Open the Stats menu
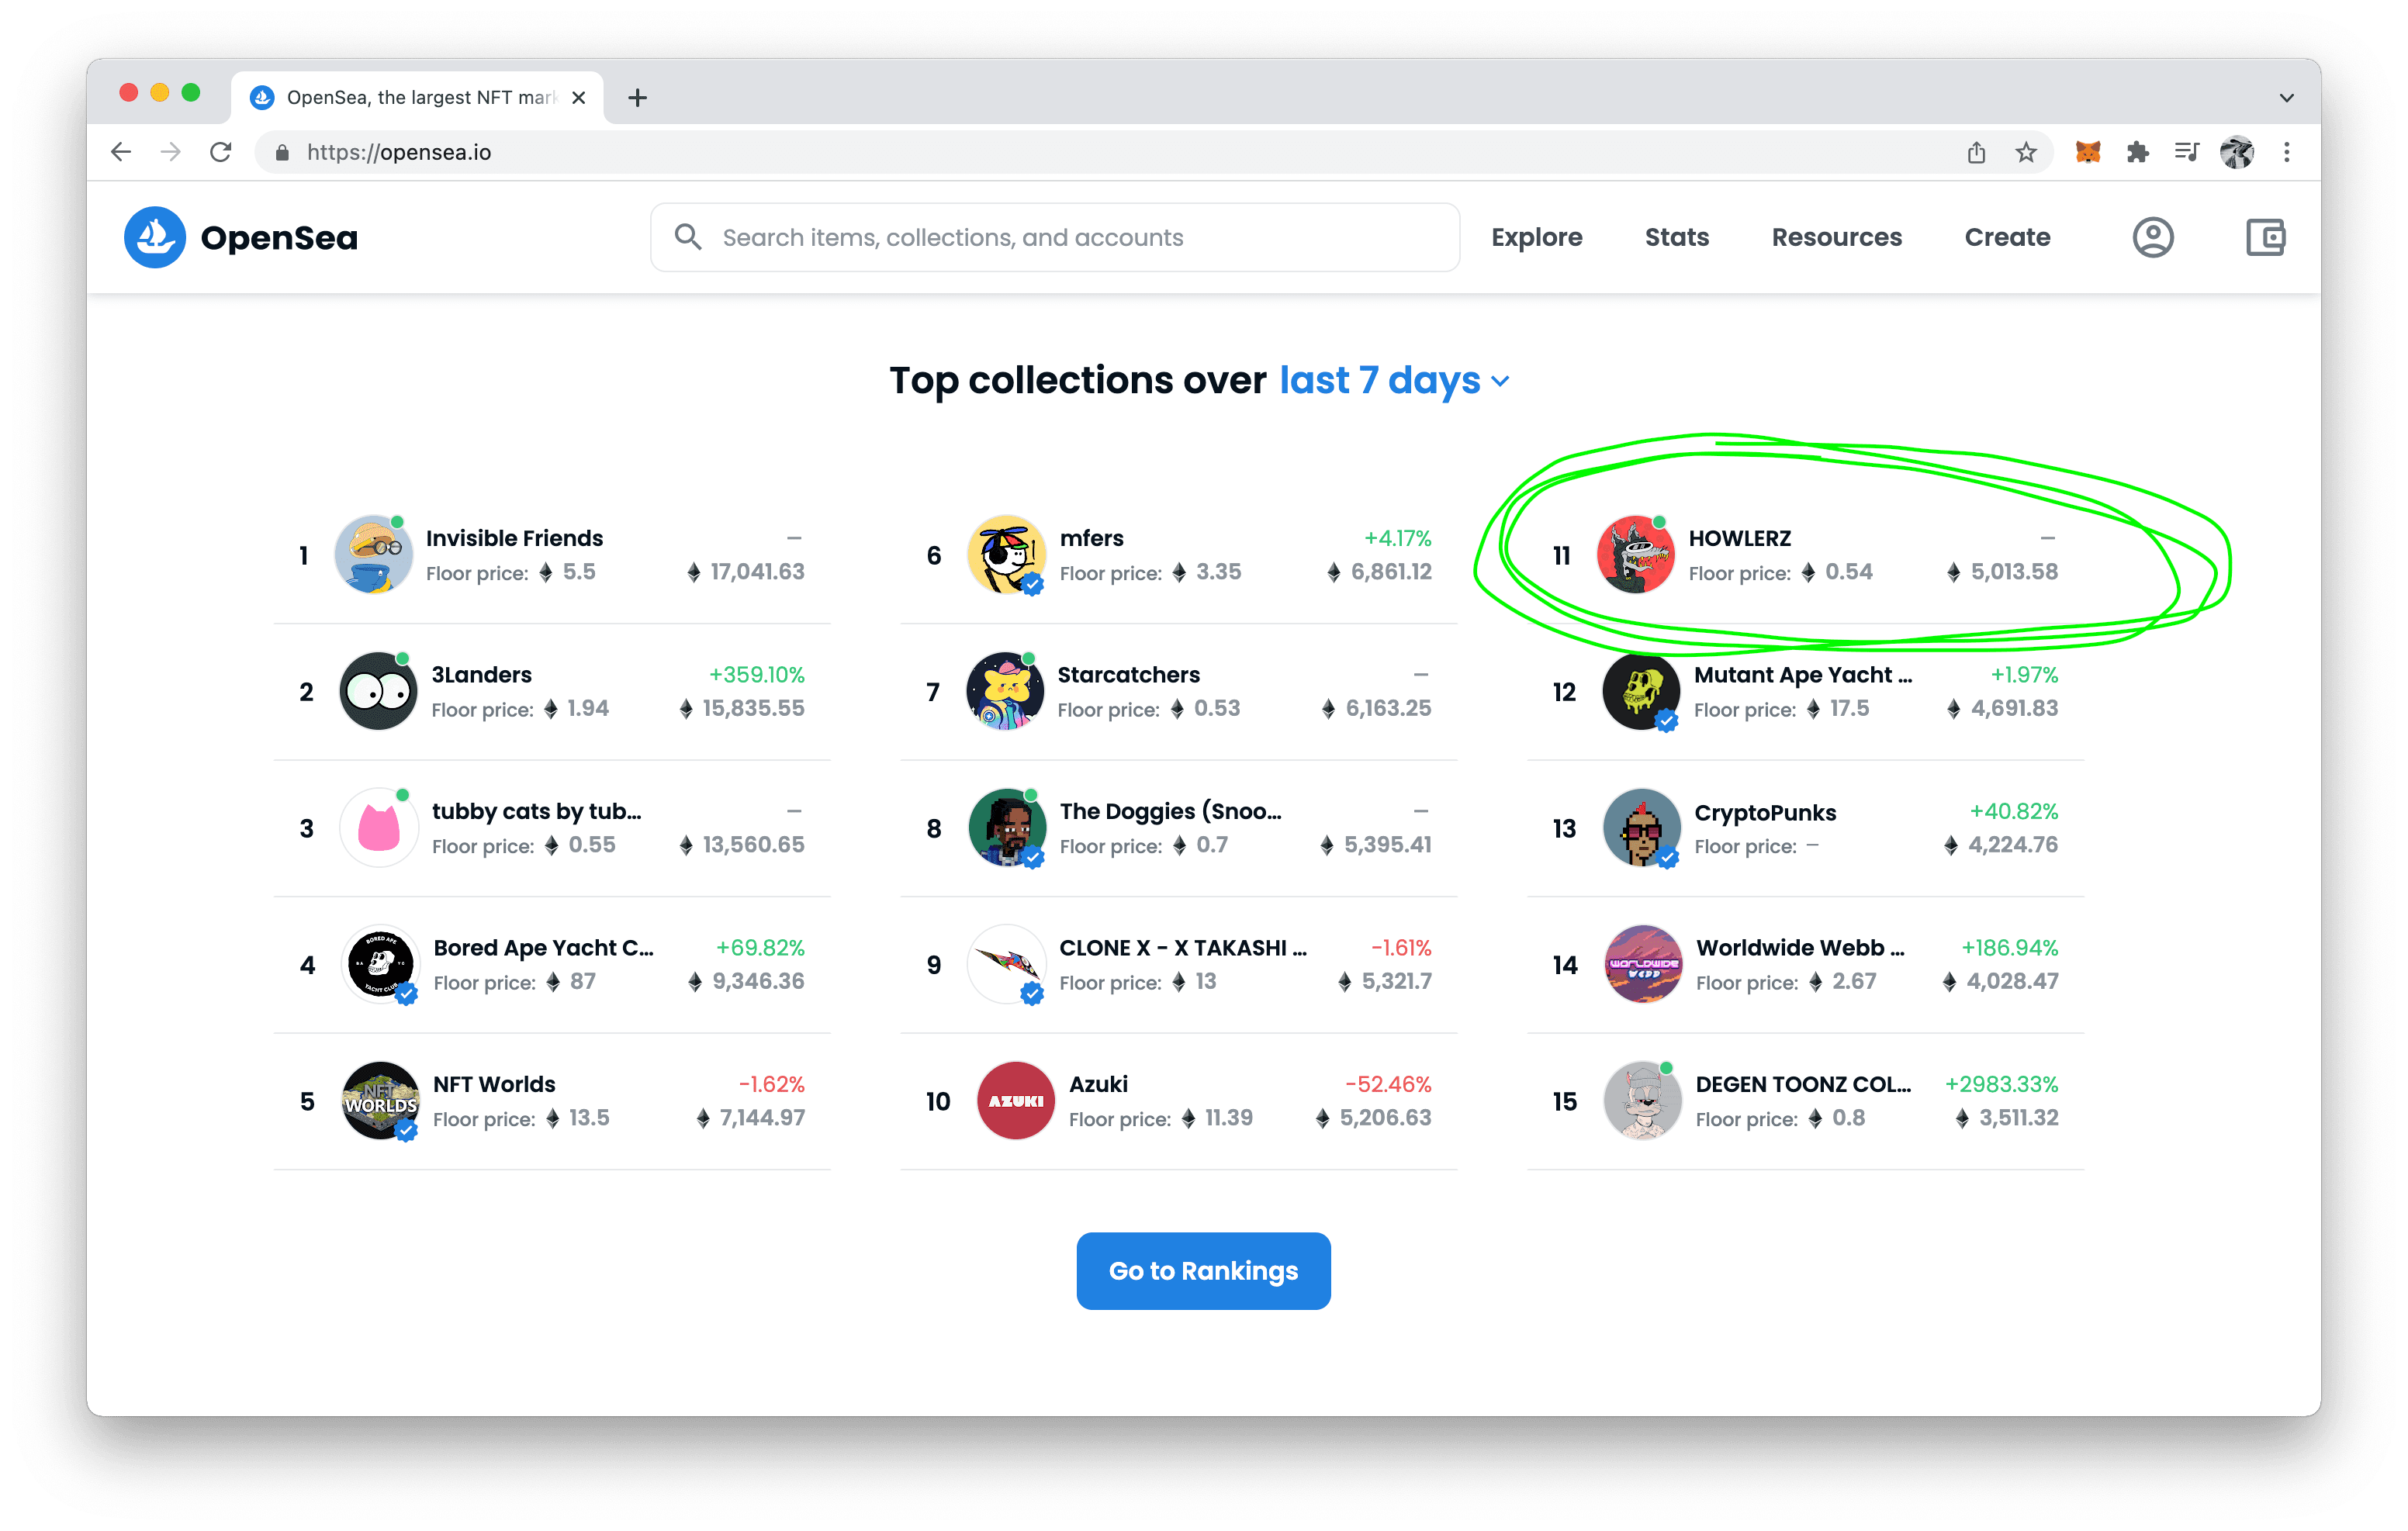 (1677, 237)
